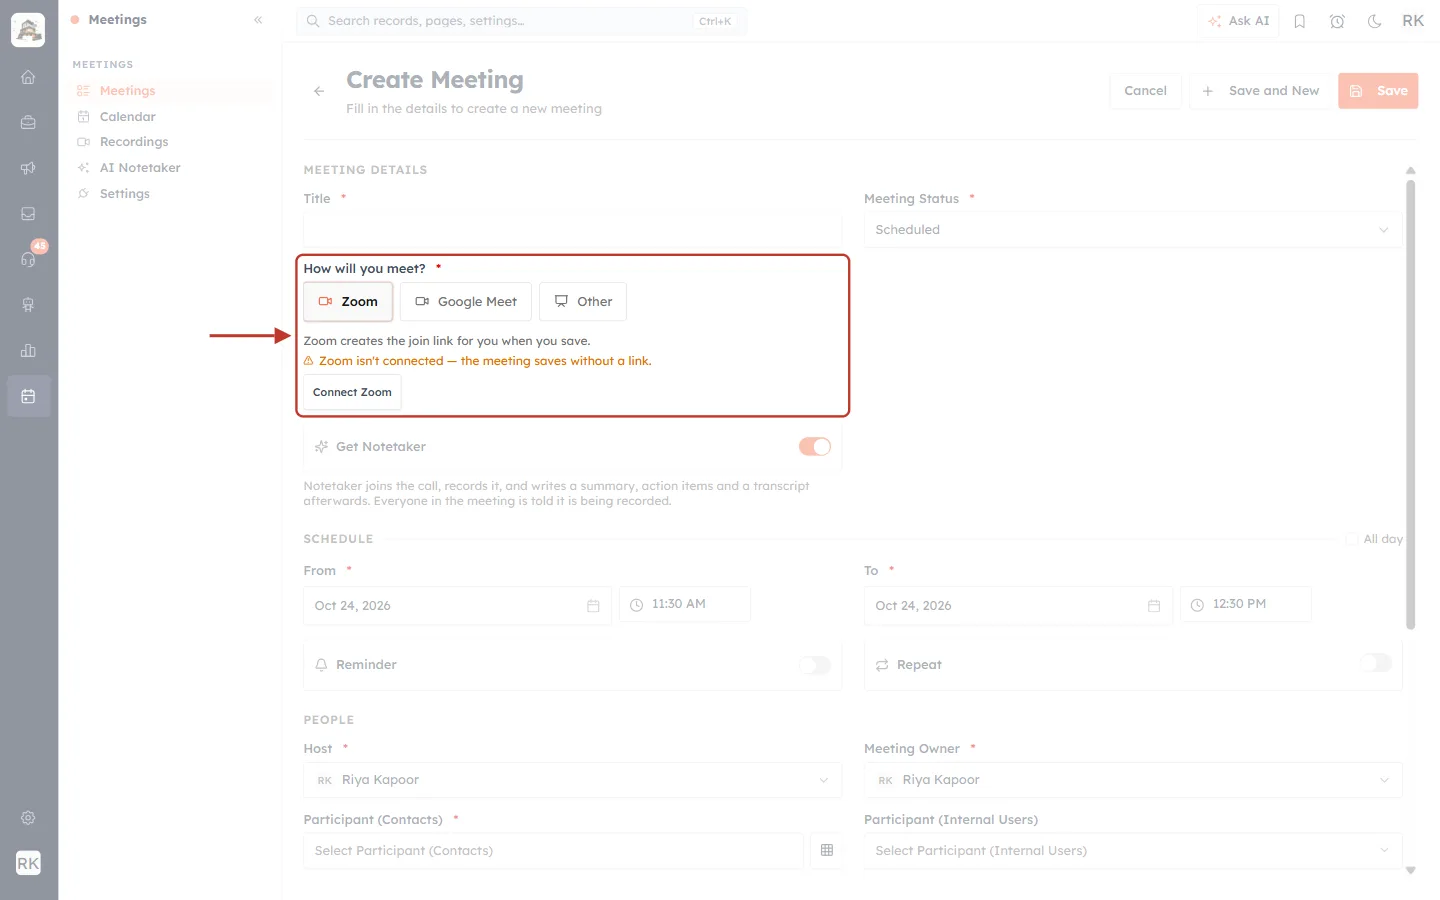Screen dimensions: 1440x900
Task: Go back using the arrow beside Create Meeting
Action: [x=319, y=91]
